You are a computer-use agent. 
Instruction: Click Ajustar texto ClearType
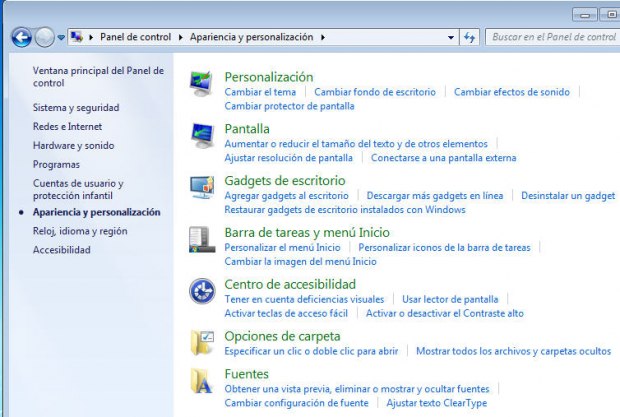[437, 403]
